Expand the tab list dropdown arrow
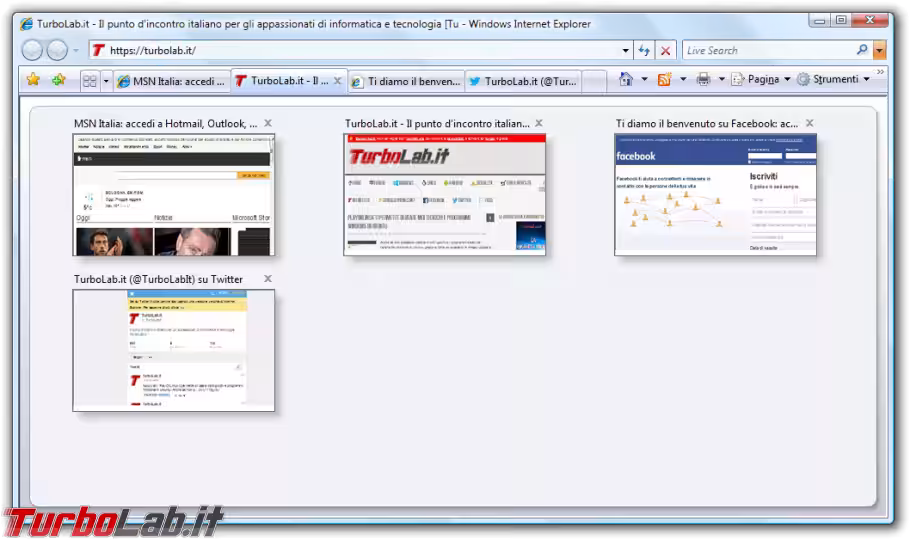Image resolution: width=910 pixels, height=540 pixels. [106, 81]
